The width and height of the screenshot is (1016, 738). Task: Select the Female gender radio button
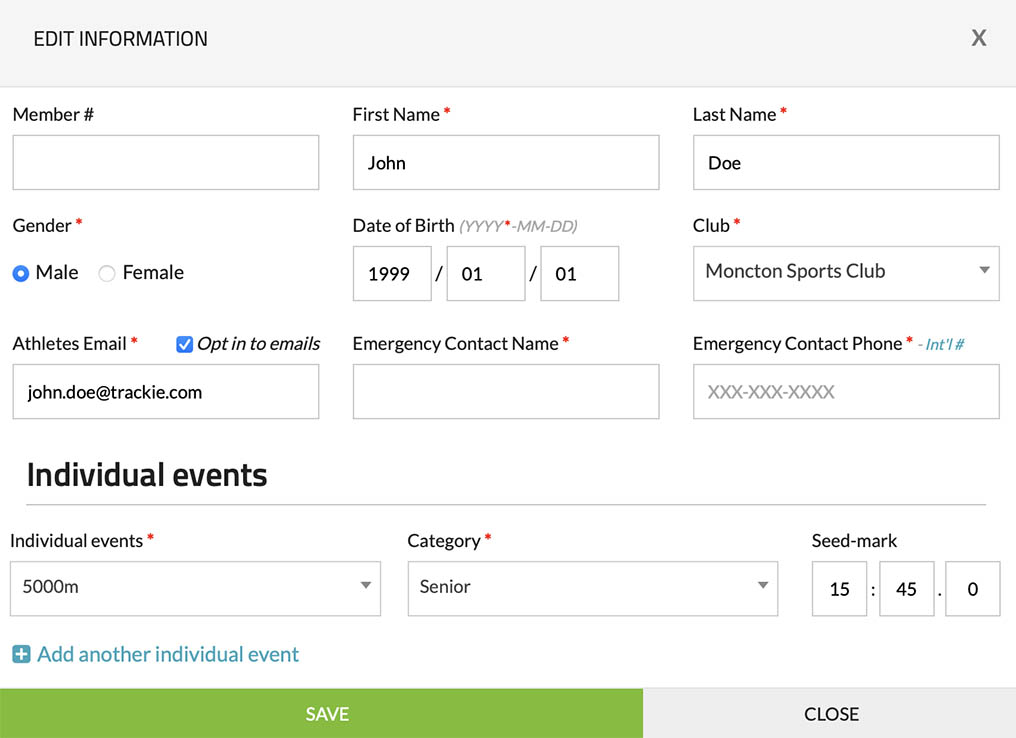(107, 273)
